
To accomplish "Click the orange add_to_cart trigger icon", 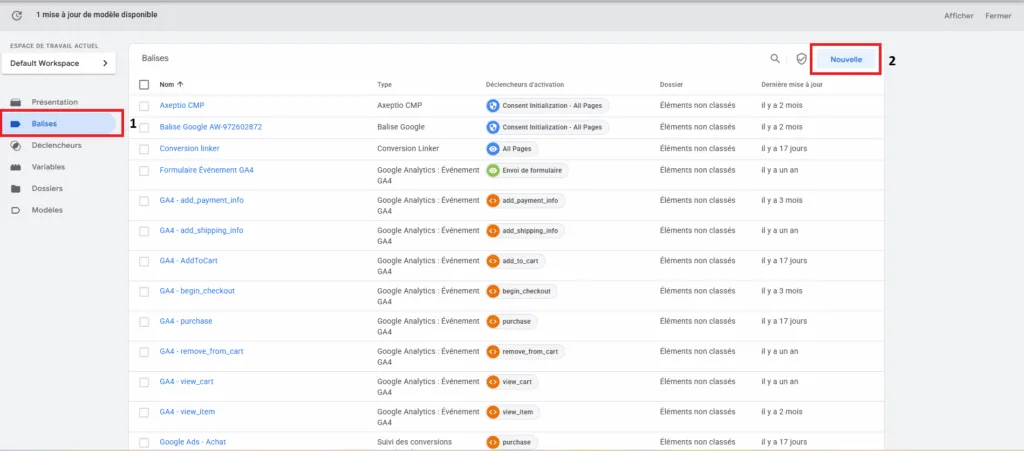I will (493, 261).
